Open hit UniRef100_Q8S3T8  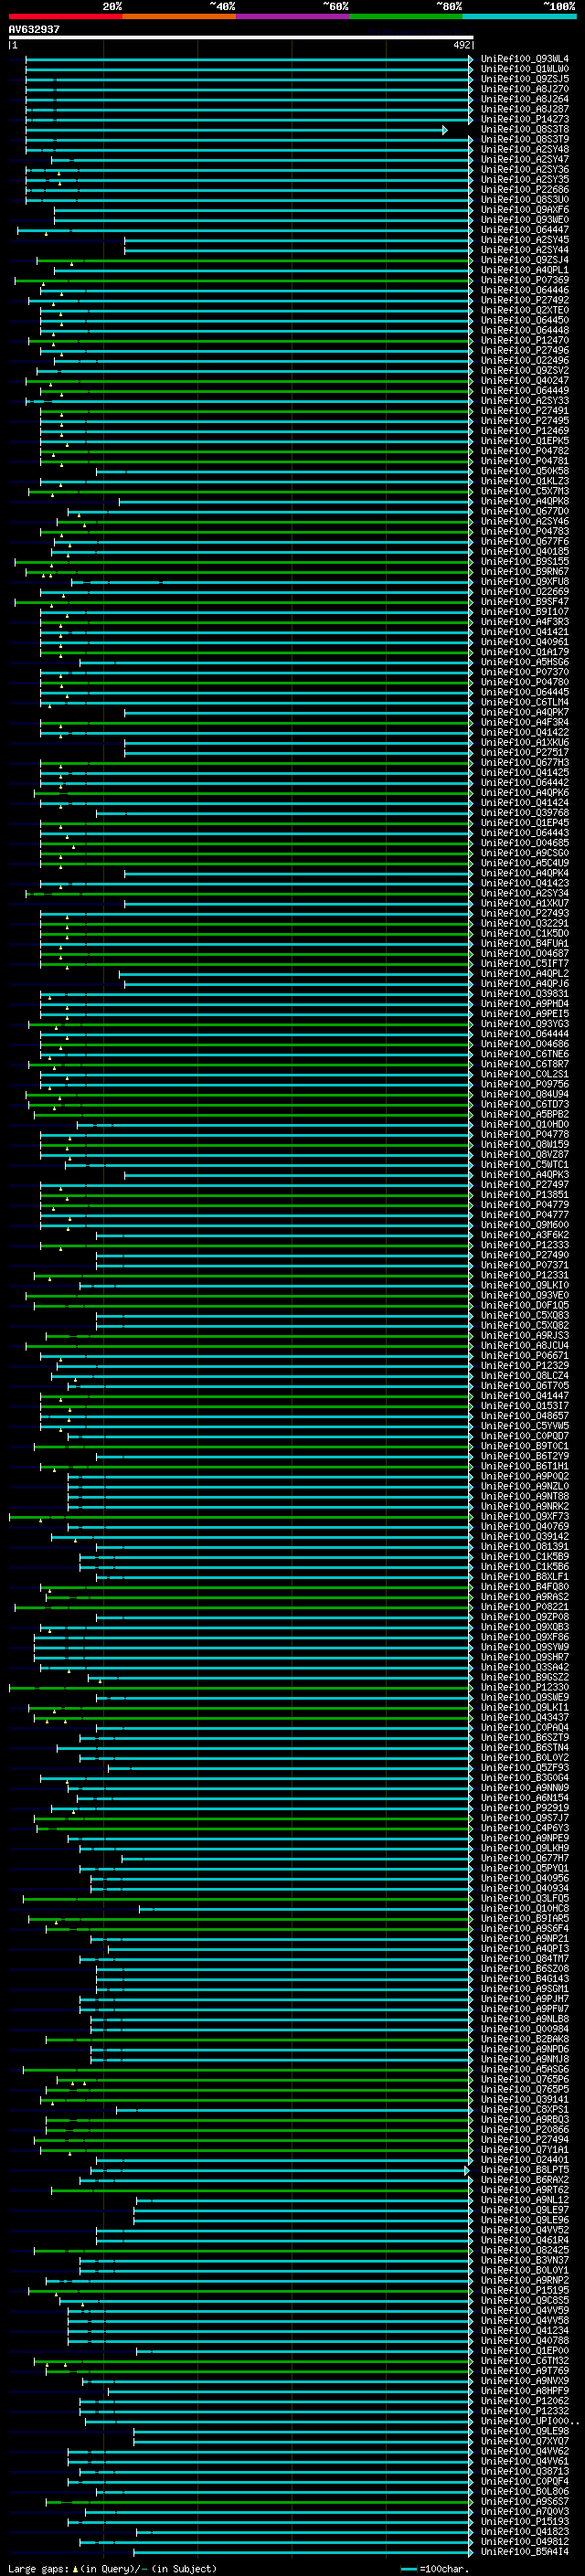pos(525,129)
